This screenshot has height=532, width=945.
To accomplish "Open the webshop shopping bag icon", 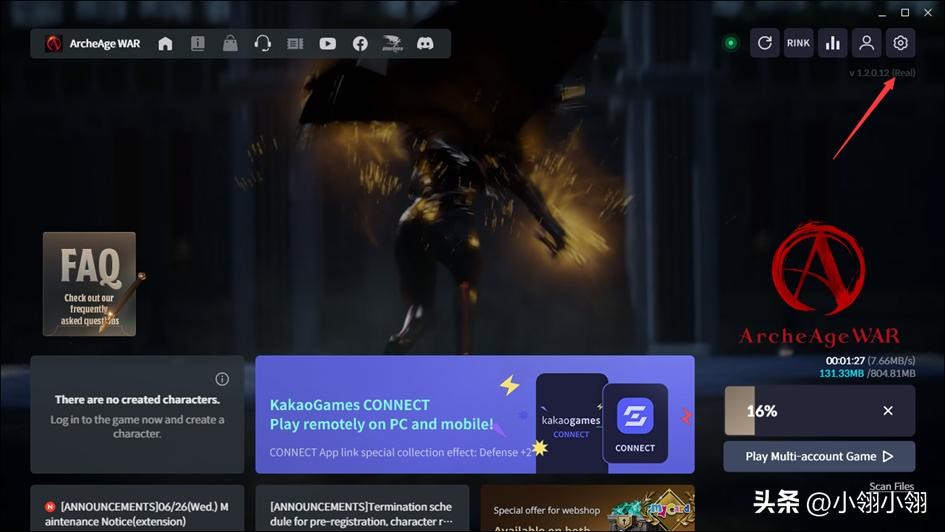I will tap(230, 44).
